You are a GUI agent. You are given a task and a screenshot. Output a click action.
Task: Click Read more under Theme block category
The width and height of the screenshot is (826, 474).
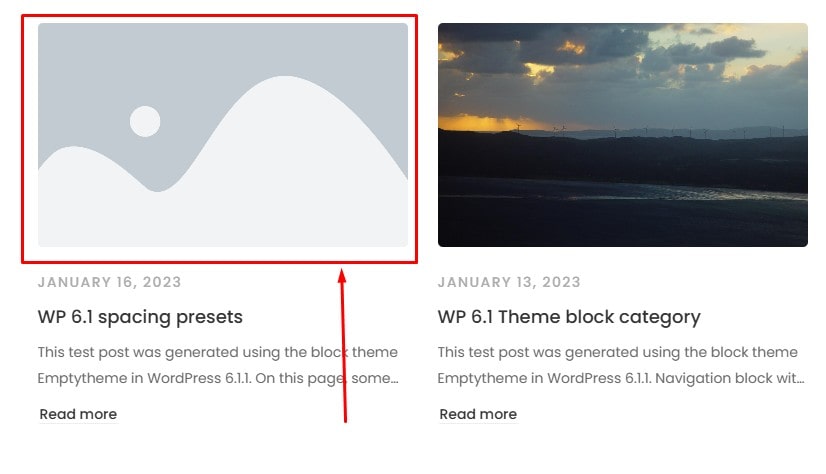[x=478, y=414]
